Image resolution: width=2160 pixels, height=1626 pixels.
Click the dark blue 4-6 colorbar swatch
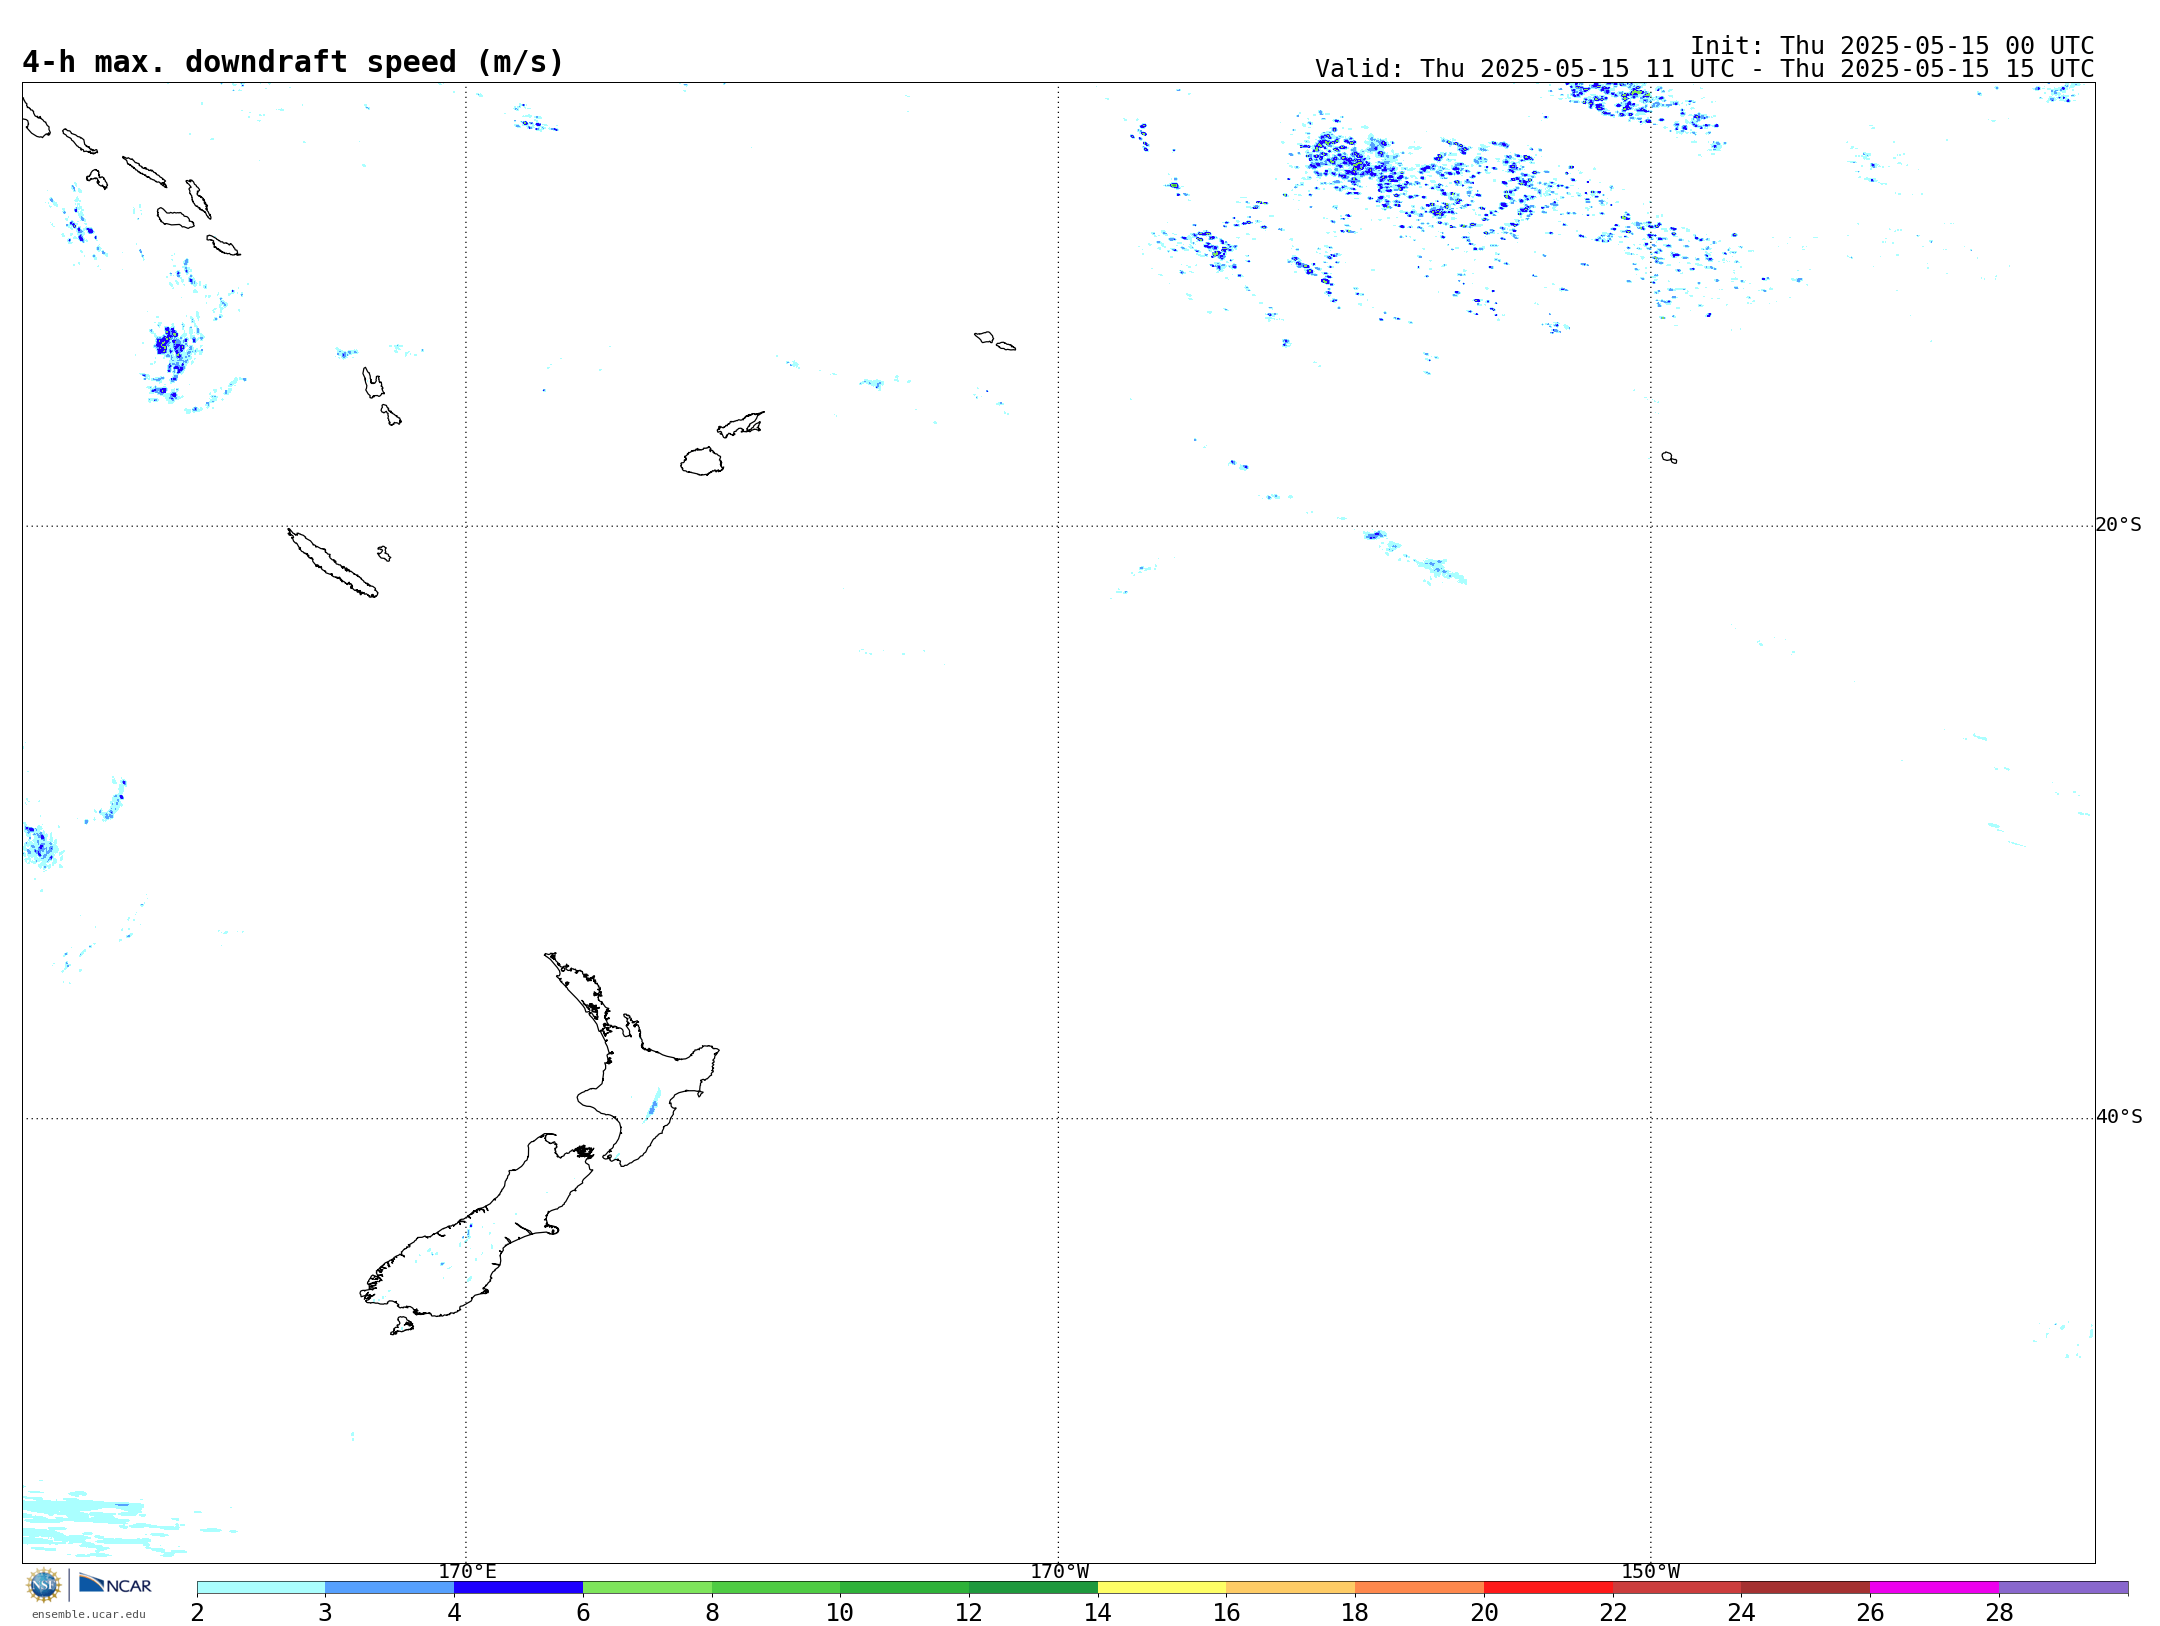(518, 1588)
